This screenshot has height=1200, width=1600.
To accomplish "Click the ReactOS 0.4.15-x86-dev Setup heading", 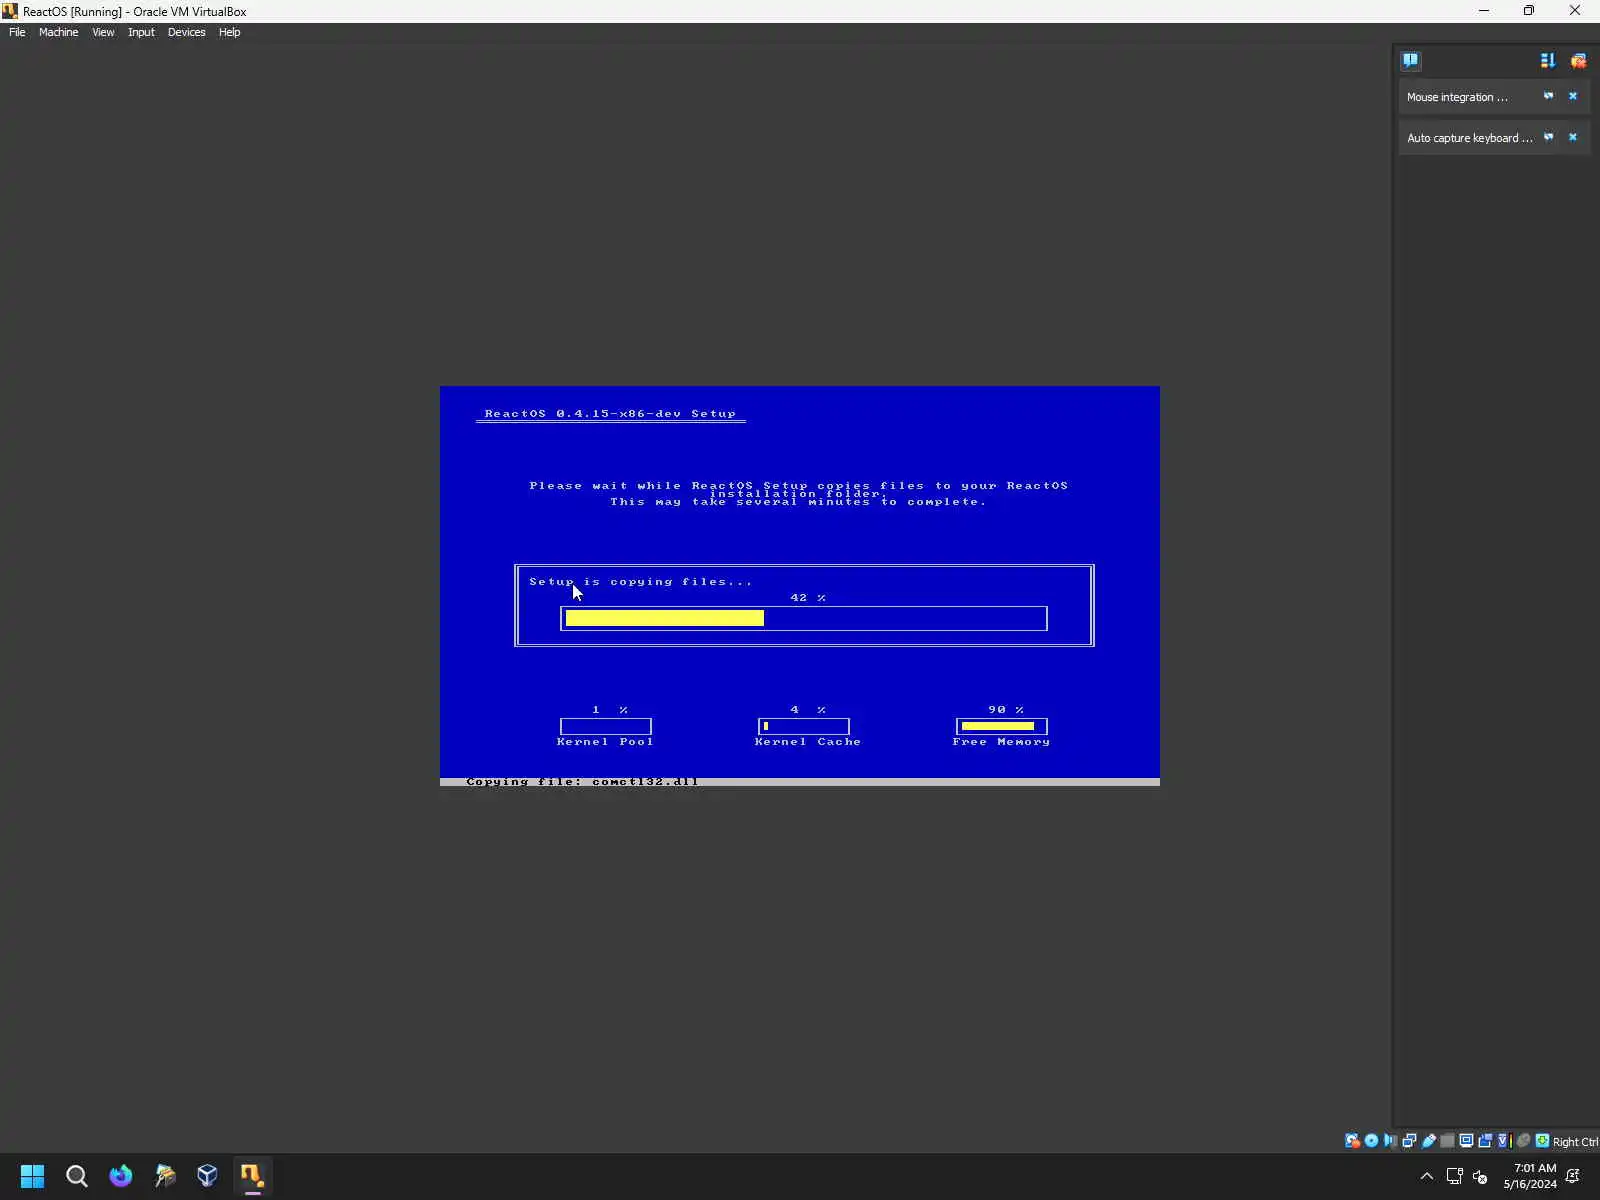I will pyautogui.click(x=610, y=413).
